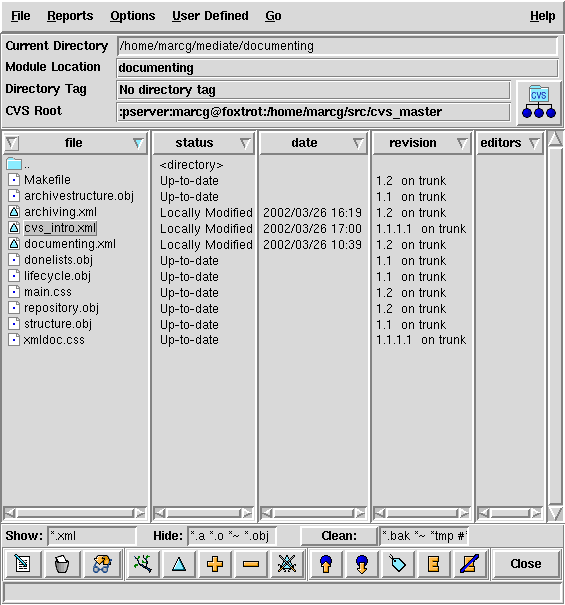
Task: Click the Close button
Action: click(x=526, y=564)
